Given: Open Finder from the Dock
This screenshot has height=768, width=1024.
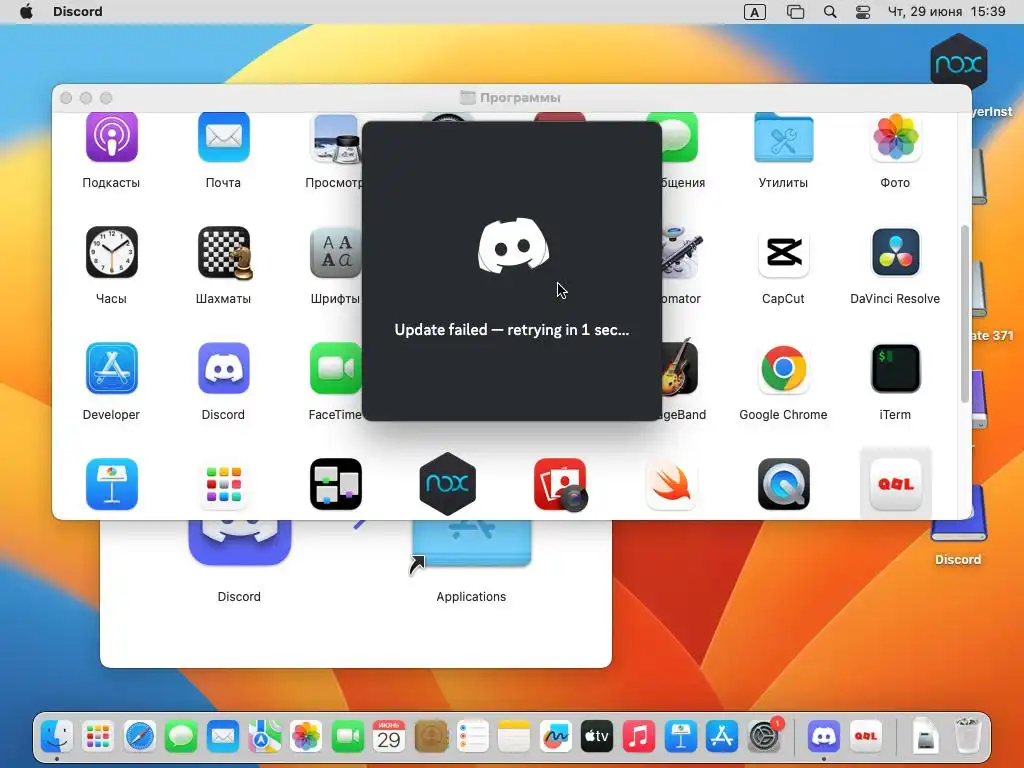Looking at the screenshot, I should (x=57, y=737).
